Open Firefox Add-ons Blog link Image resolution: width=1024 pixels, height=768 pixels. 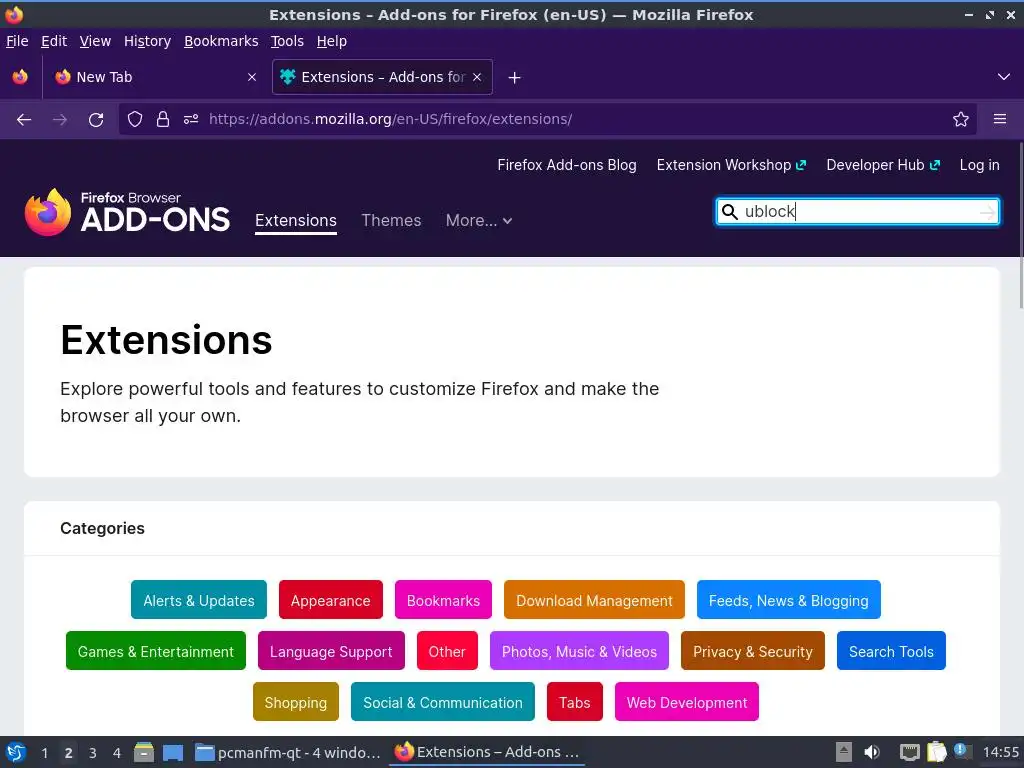(x=567, y=165)
